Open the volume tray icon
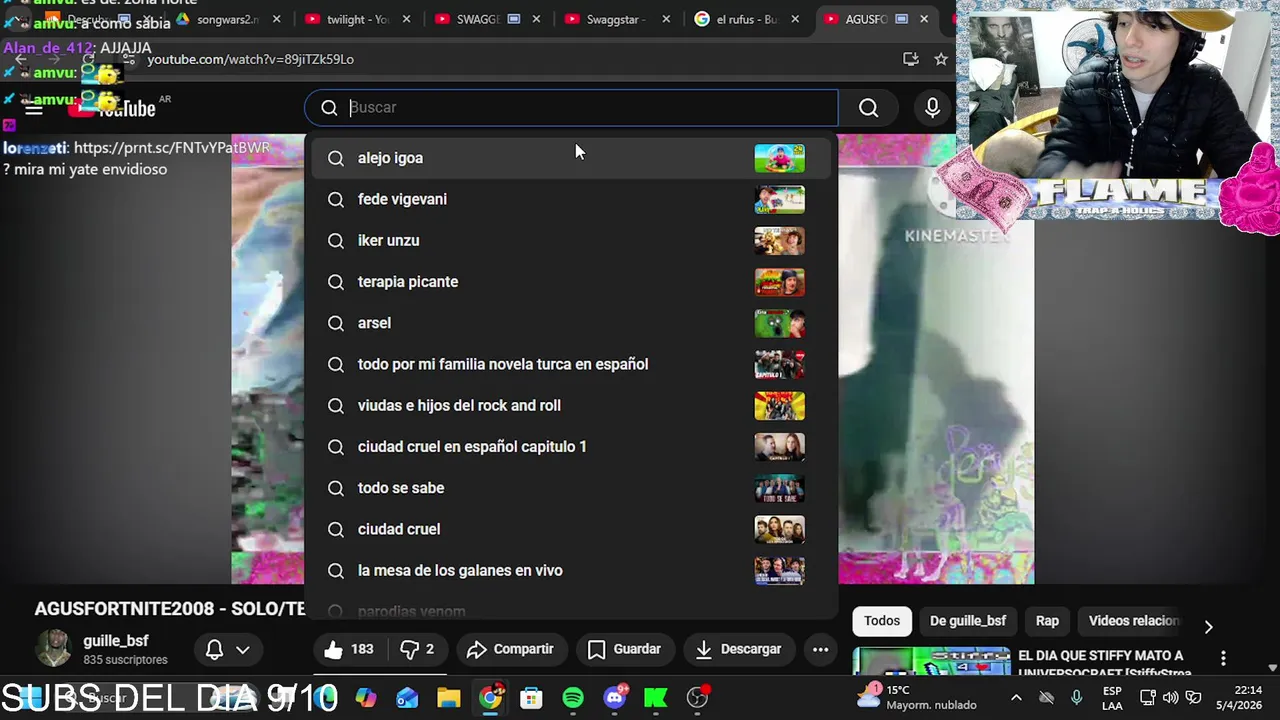Screen dimensions: 1280x720 [1170, 698]
